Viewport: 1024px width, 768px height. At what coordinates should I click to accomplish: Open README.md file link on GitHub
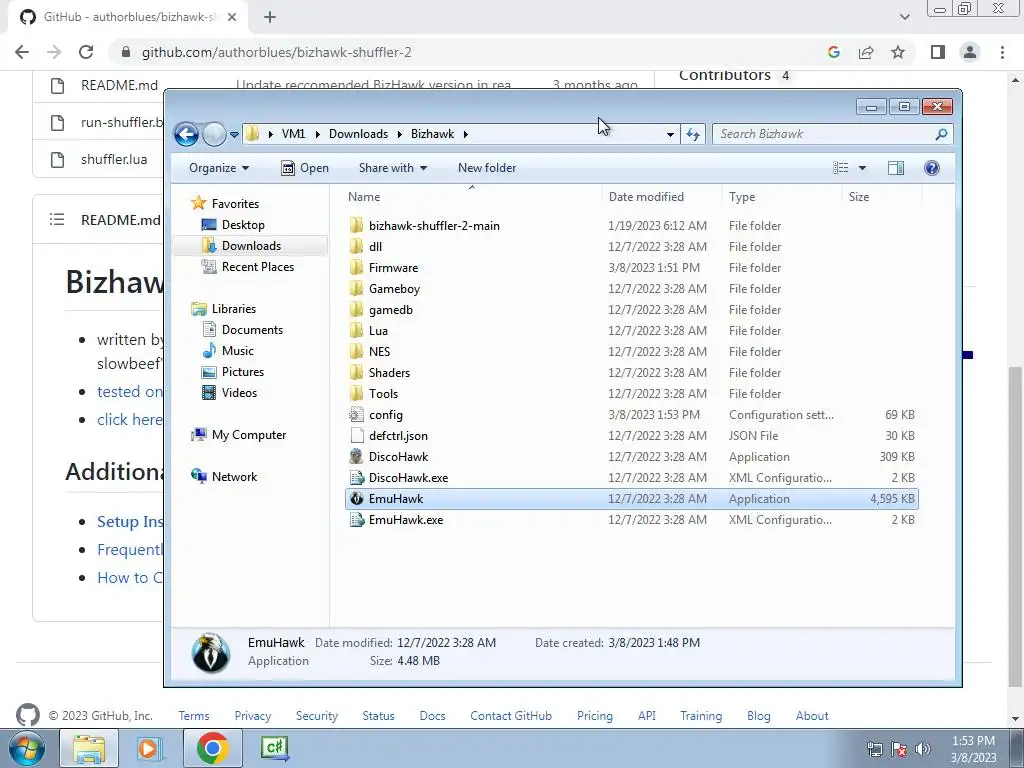120,85
